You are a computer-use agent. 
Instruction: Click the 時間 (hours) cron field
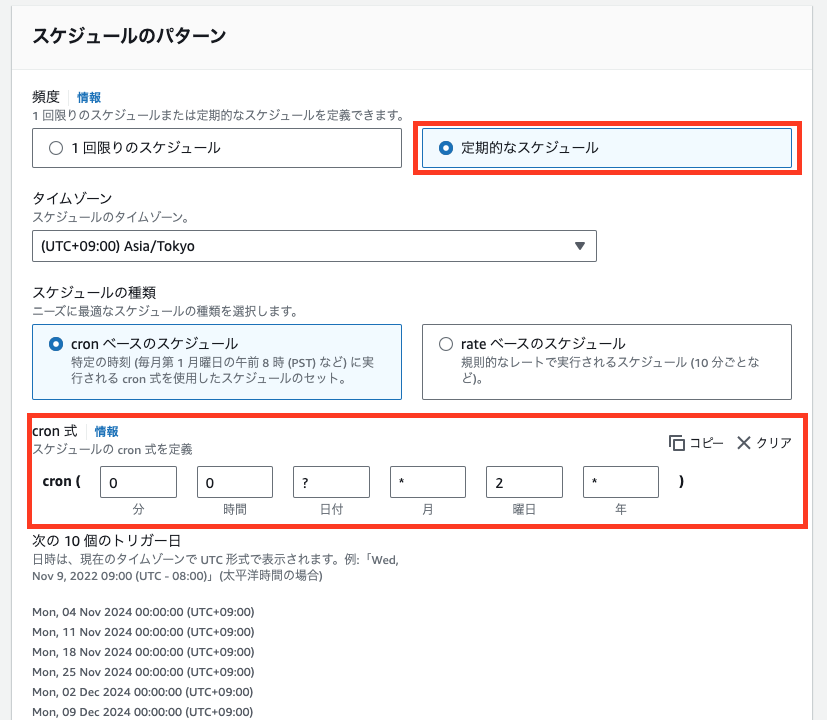(235, 482)
